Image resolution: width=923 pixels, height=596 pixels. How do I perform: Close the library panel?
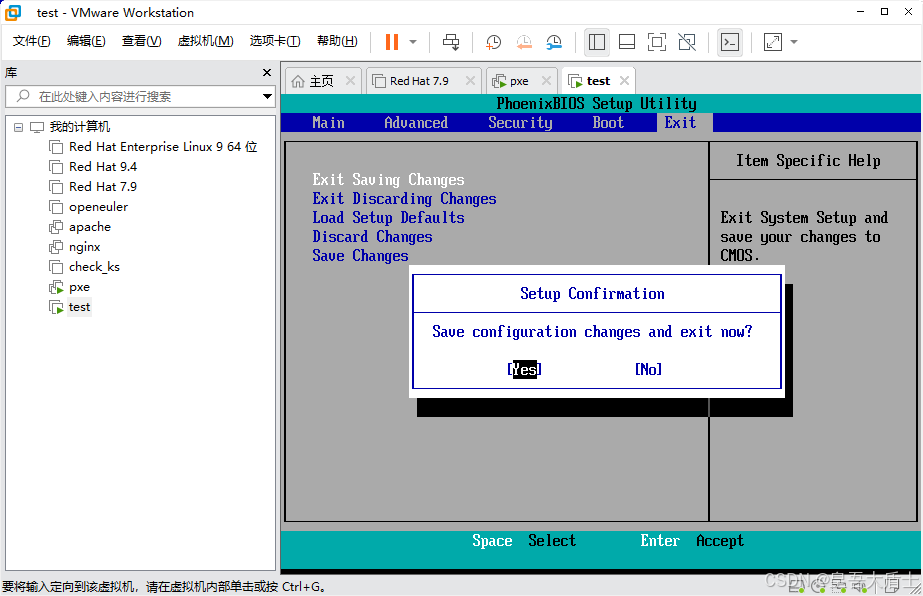[267, 72]
